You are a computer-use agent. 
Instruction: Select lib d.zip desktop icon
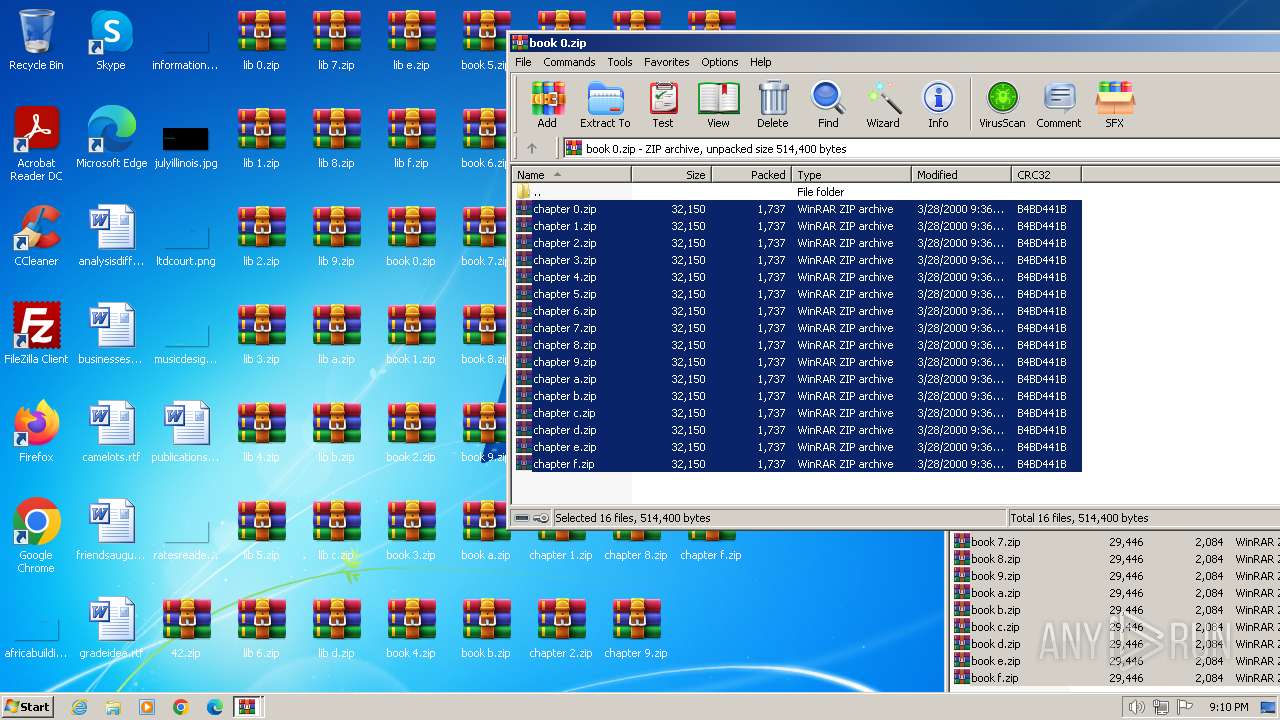(x=336, y=628)
